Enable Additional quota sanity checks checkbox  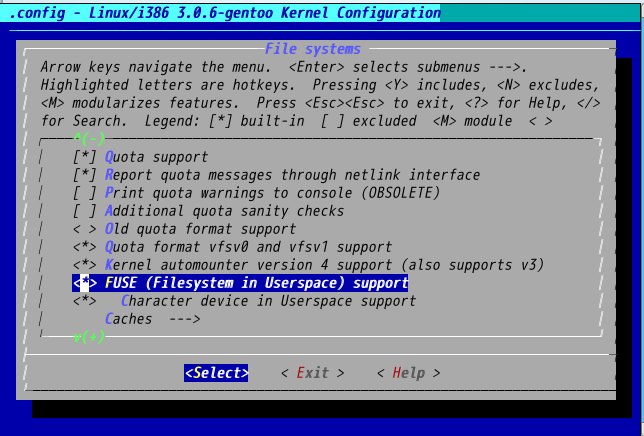point(85,211)
